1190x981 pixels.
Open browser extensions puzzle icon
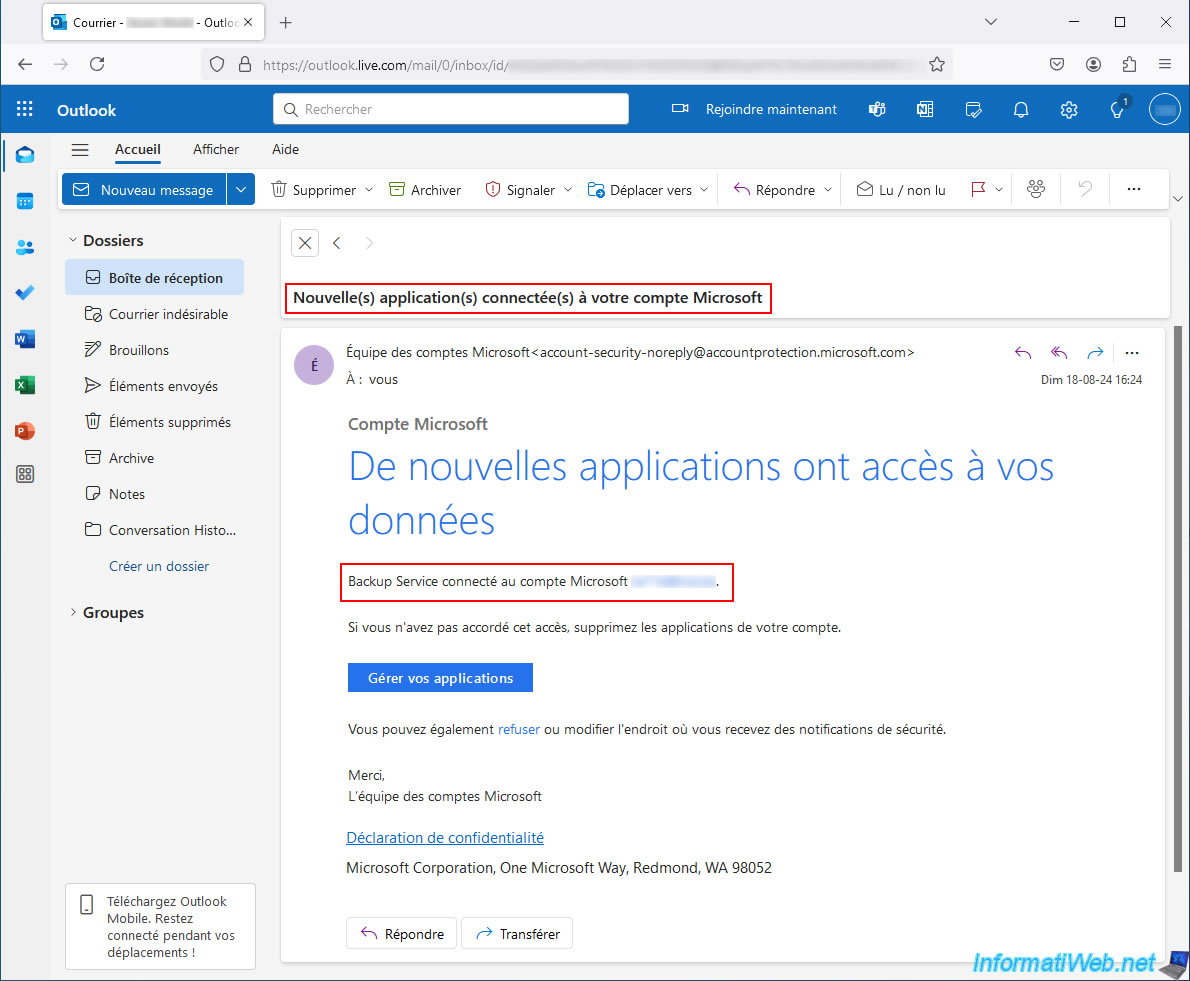click(1129, 64)
